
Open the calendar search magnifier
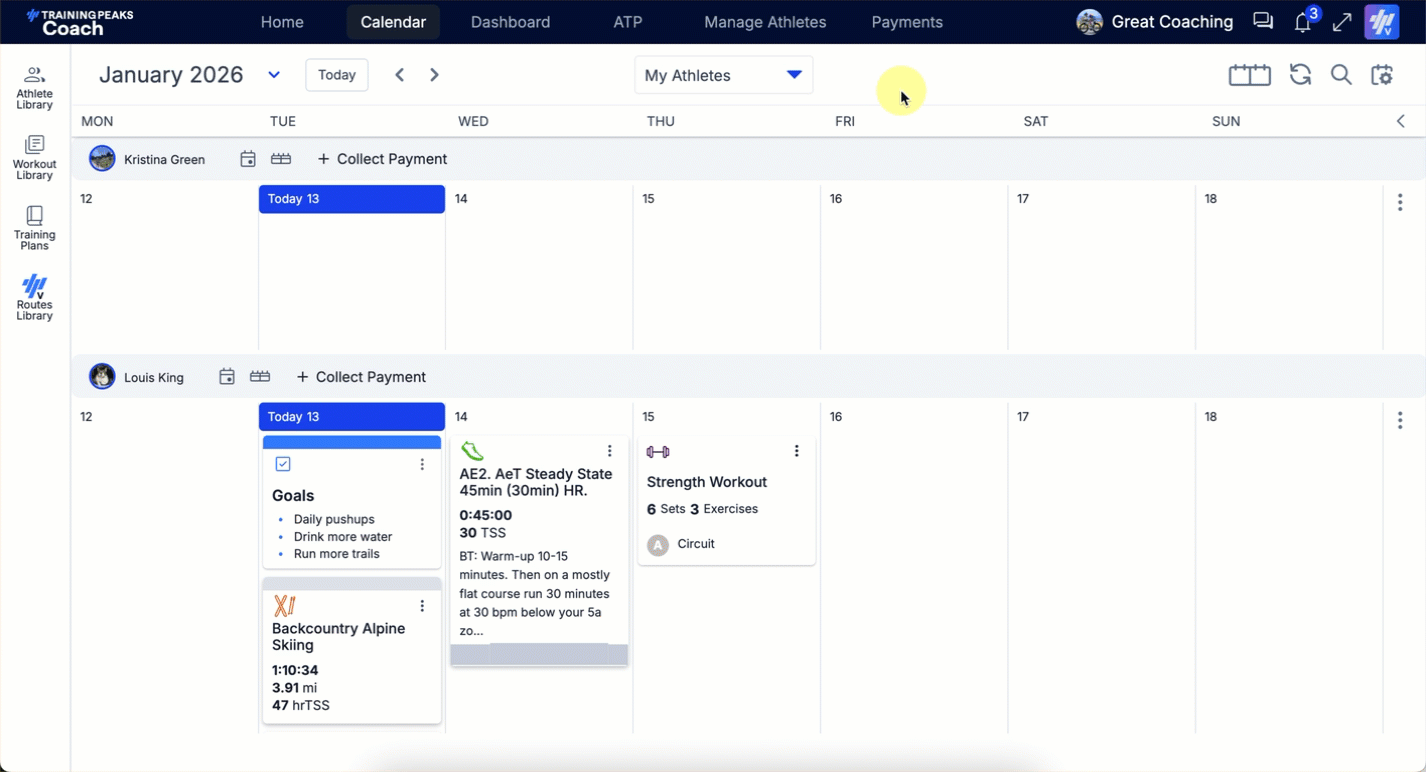pyautogui.click(x=1341, y=75)
